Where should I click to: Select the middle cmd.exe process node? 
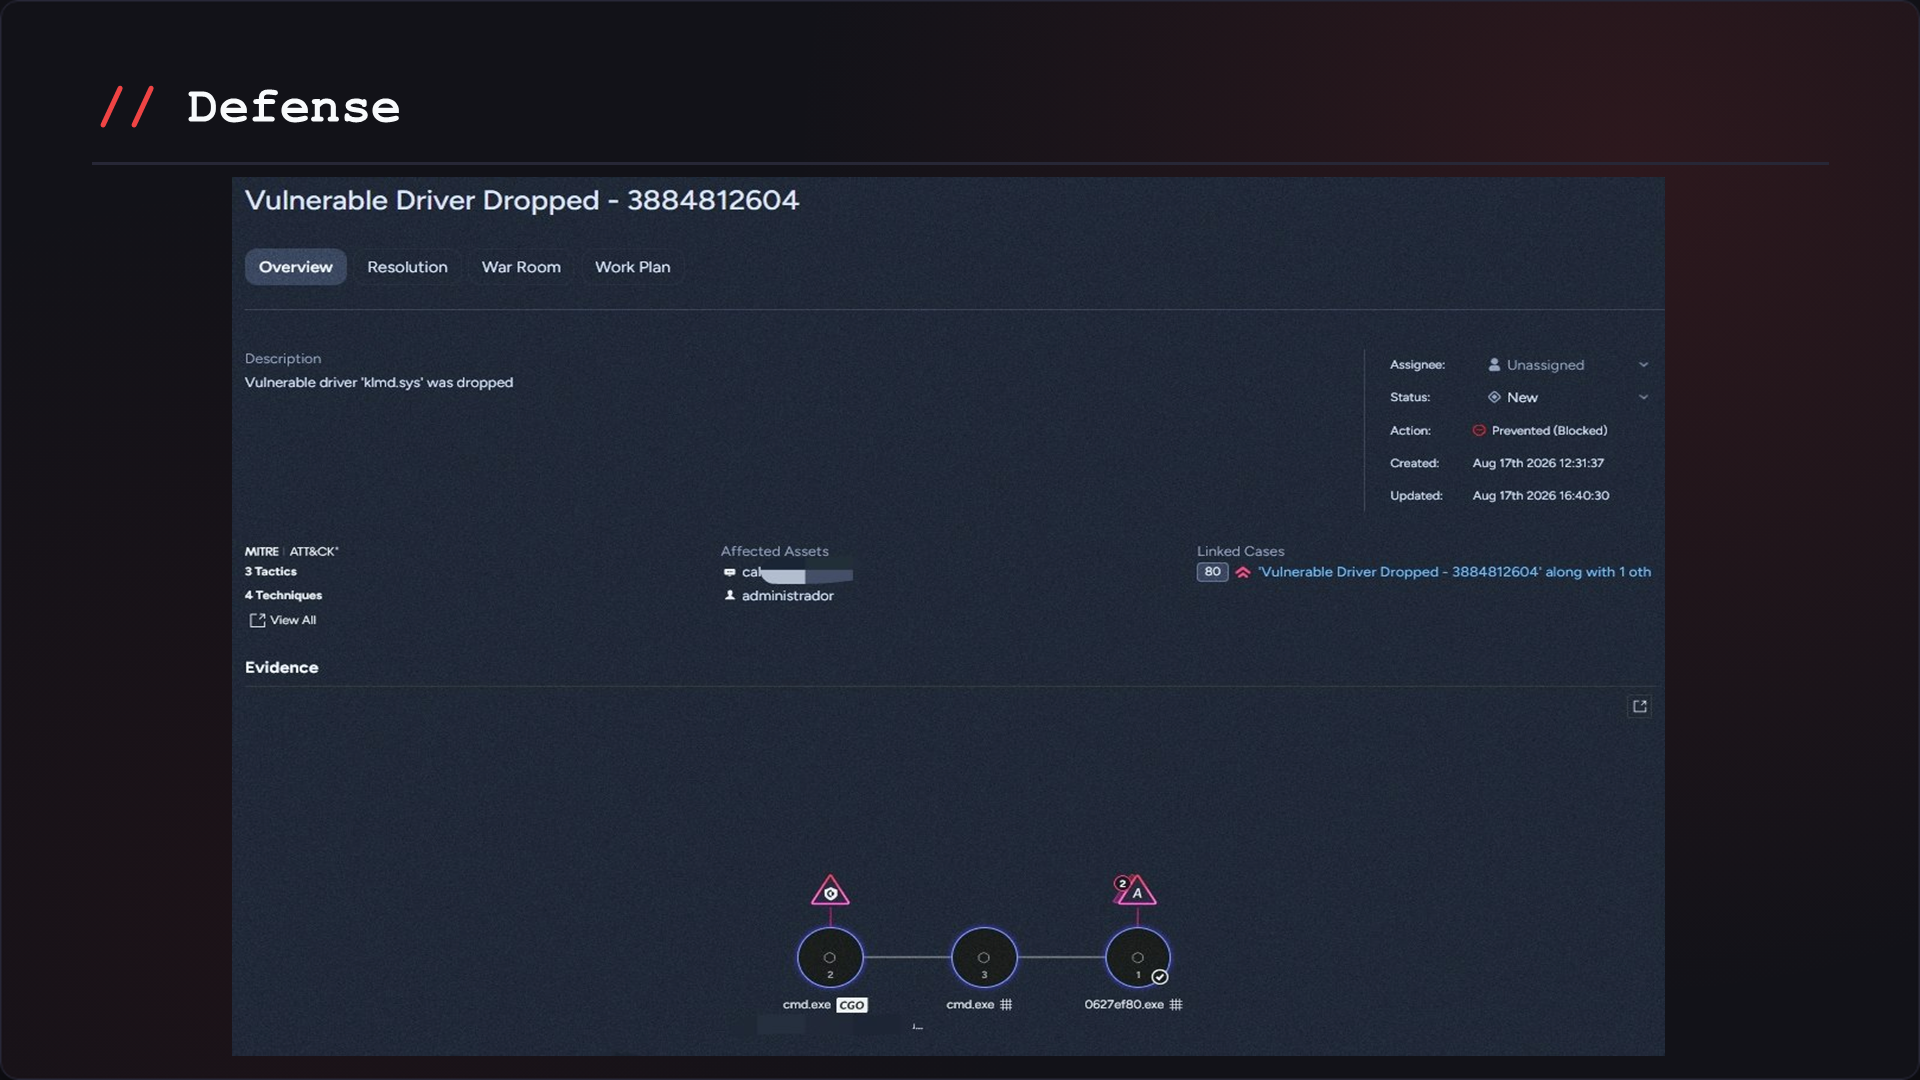pyautogui.click(x=984, y=957)
